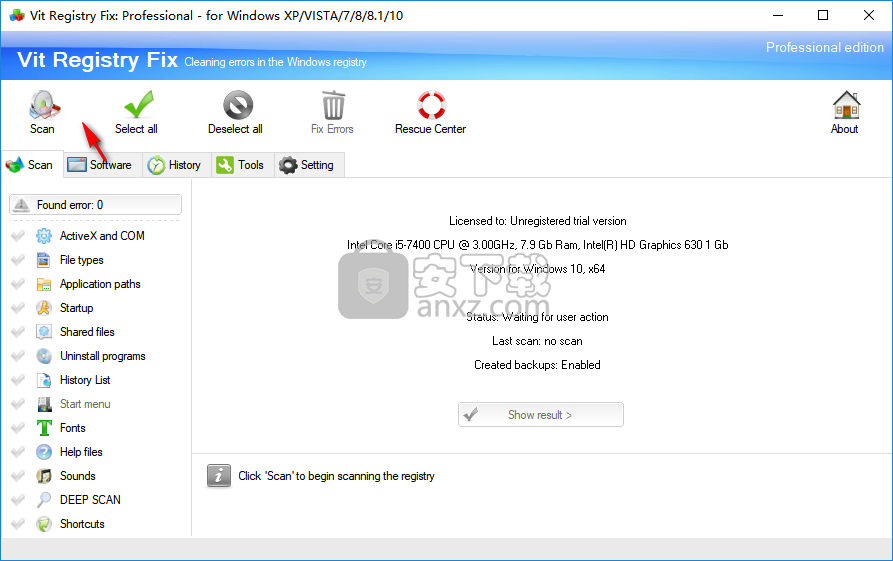Click the info icon beside scan hint

pyautogui.click(x=219, y=476)
